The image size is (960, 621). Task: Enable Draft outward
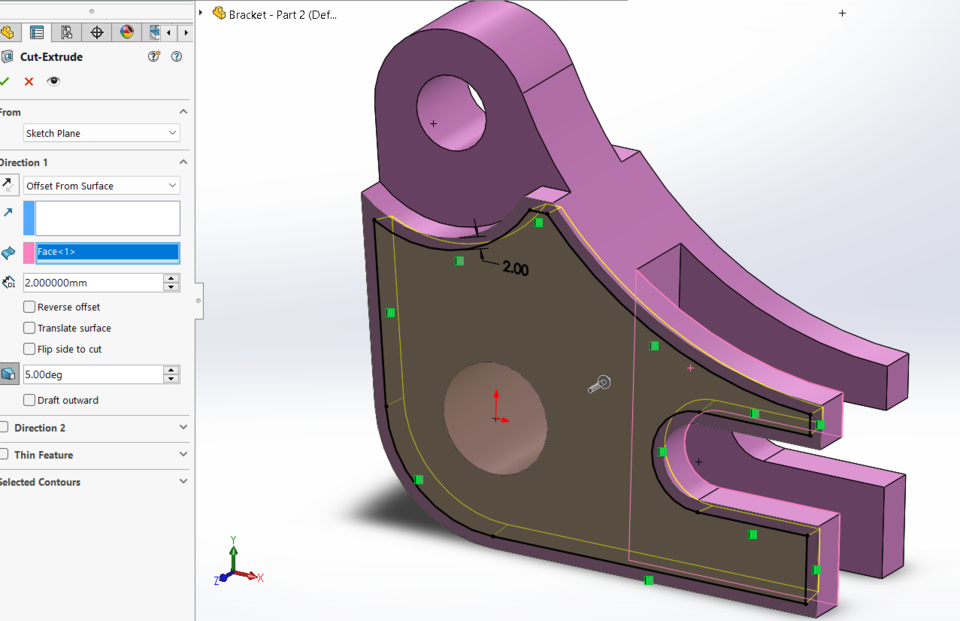click(x=28, y=399)
